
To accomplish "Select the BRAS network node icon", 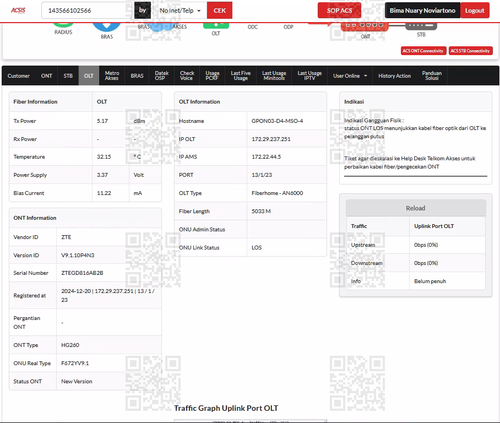I will [x=107, y=27].
